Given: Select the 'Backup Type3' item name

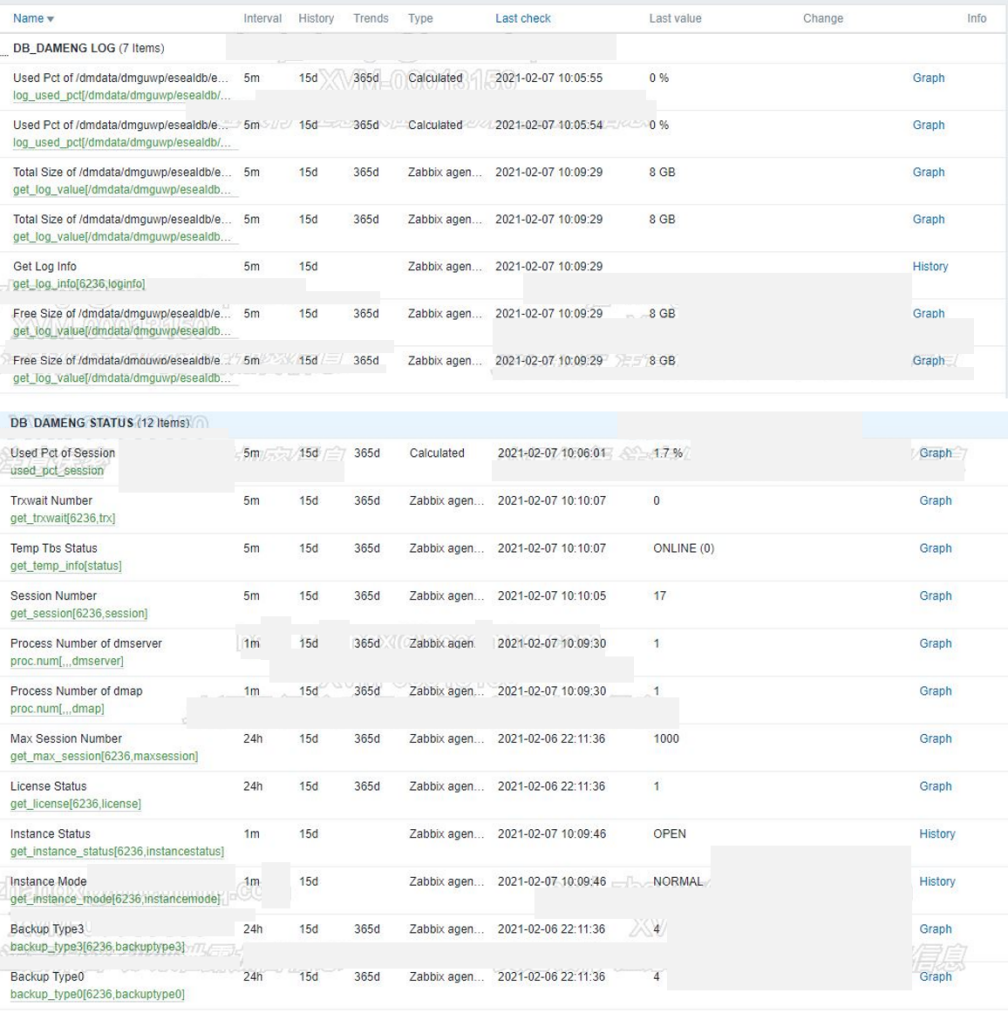Looking at the screenshot, I should 47,929.
